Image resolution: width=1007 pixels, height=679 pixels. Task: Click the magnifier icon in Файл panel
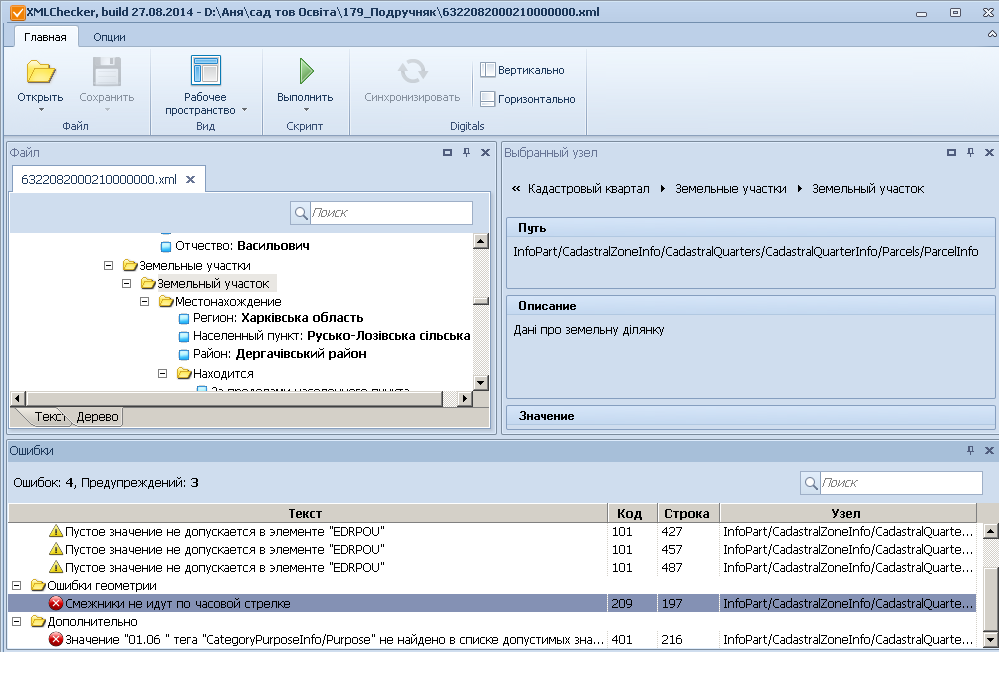pyautogui.click(x=301, y=213)
